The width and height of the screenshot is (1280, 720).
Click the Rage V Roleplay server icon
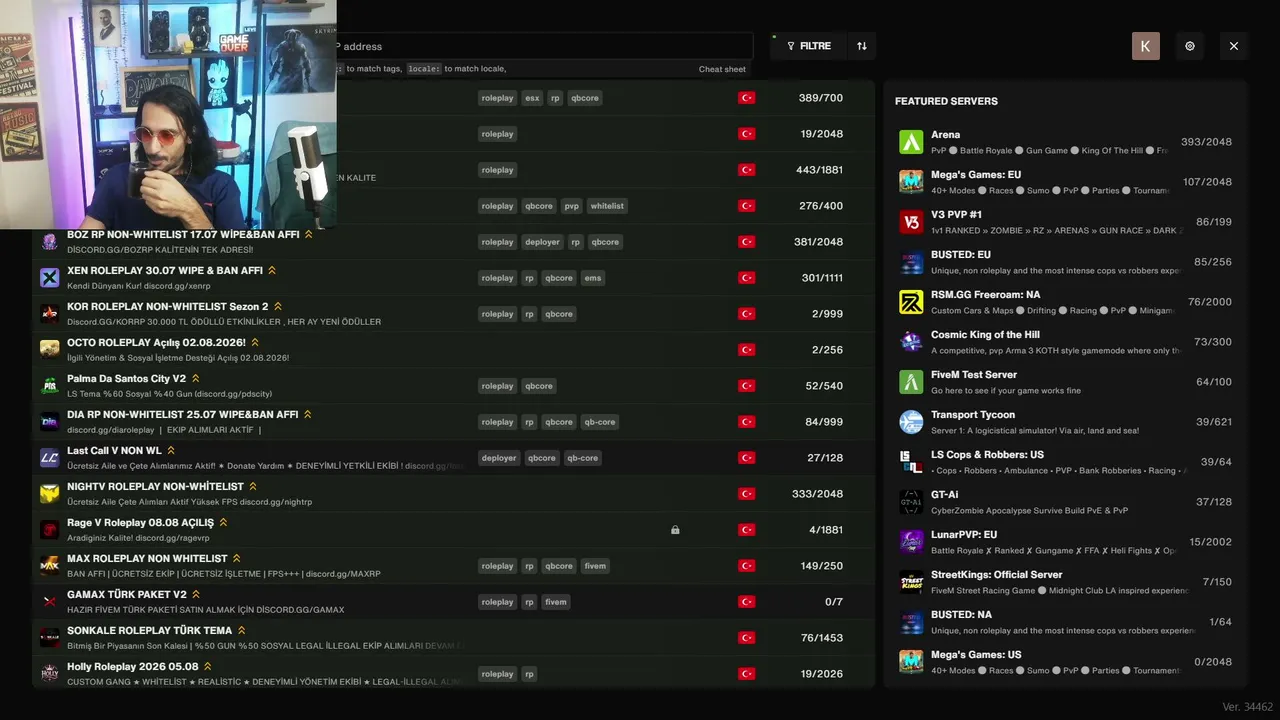pyautogui.click(x=50, y=530)
